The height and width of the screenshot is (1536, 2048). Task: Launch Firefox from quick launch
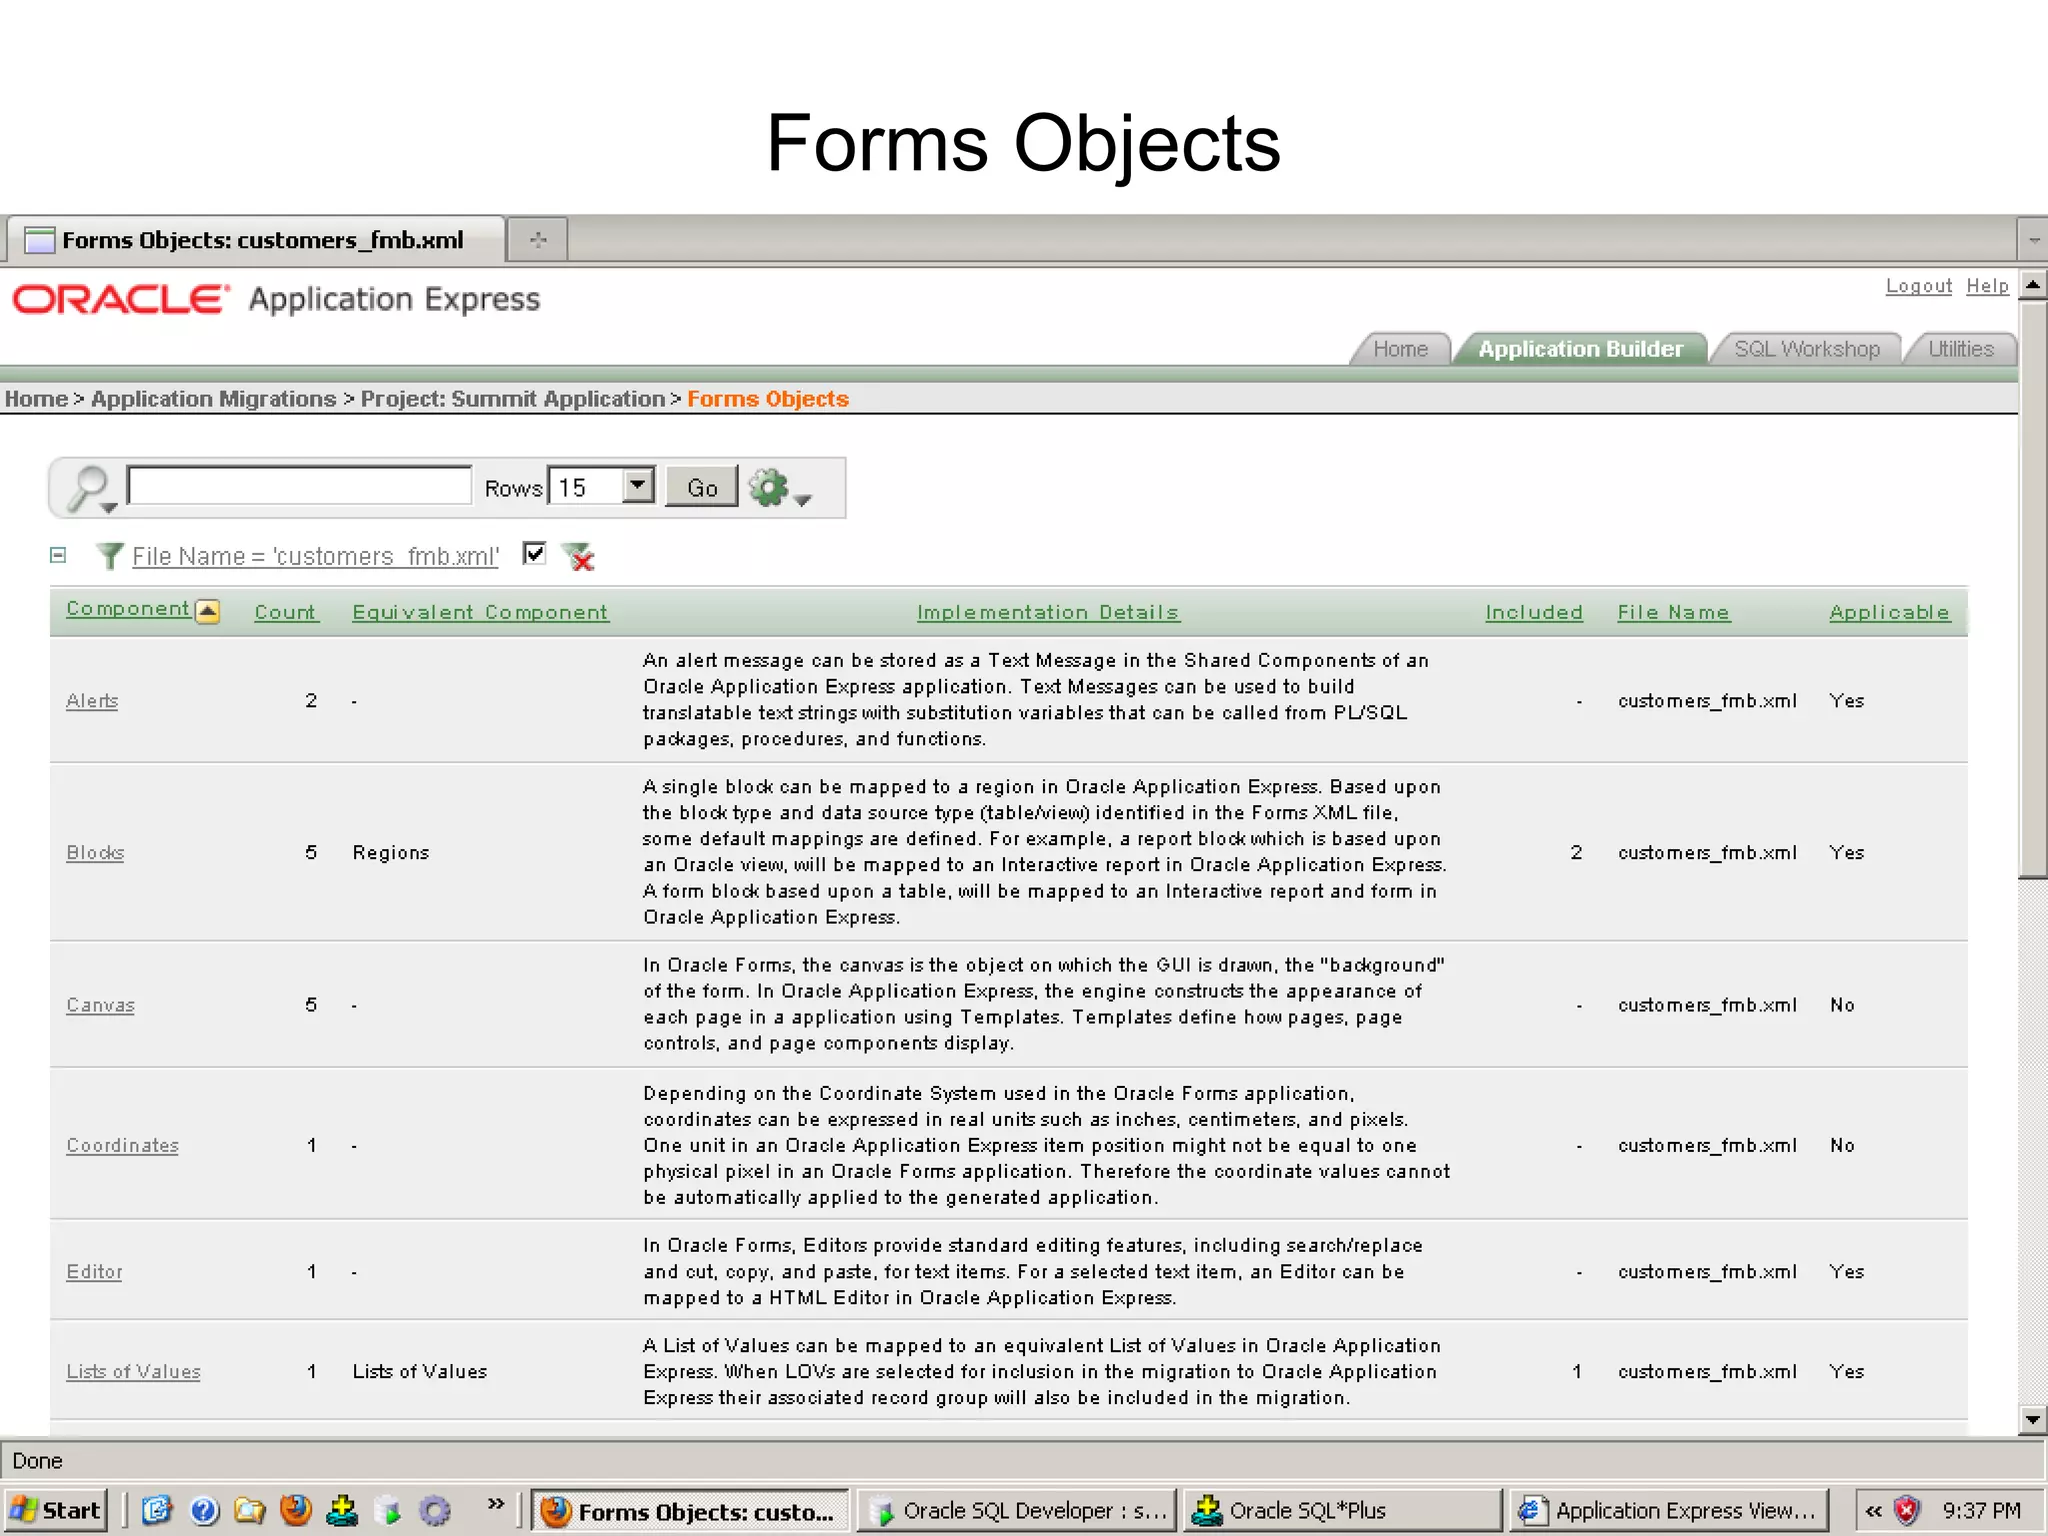point(296,1510)
